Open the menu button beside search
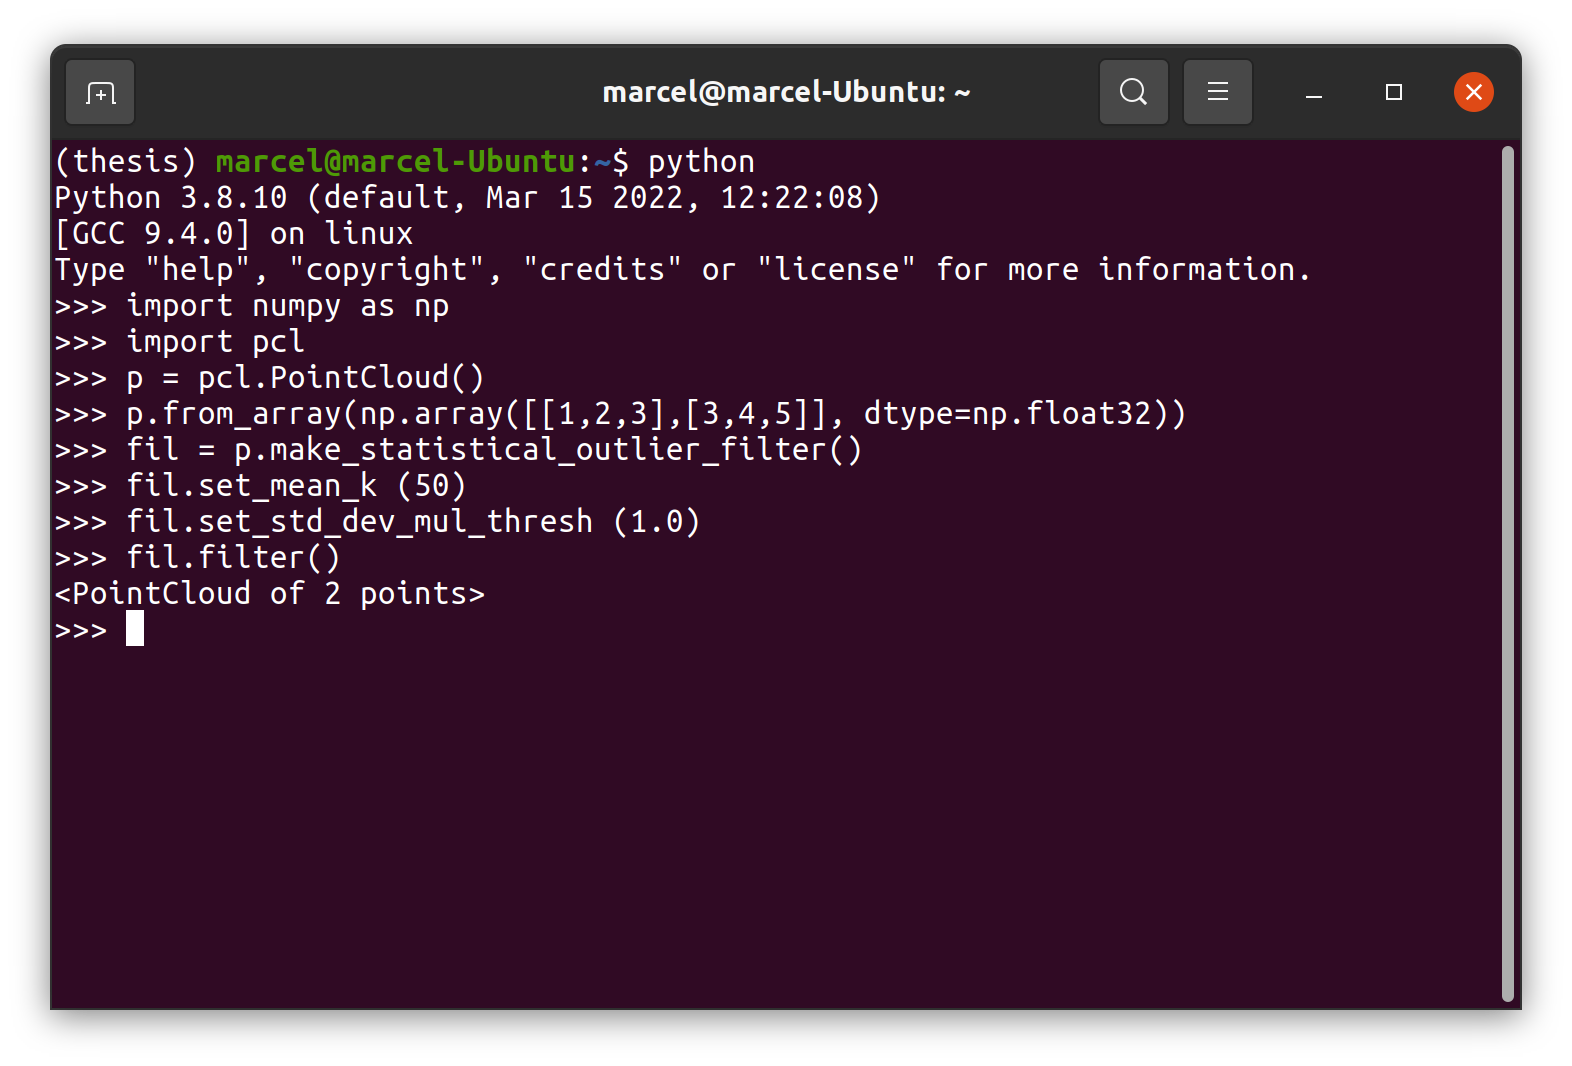1572x1066 pixels. pos(1217,92)
